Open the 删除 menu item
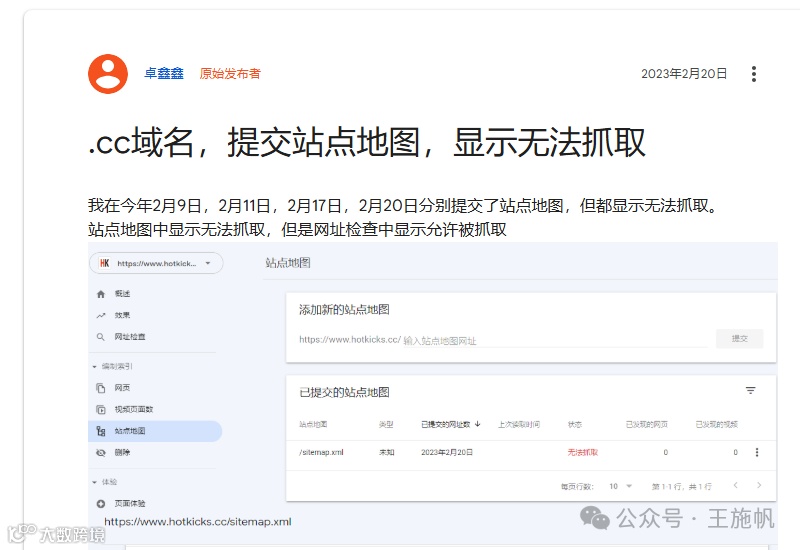The image size is (800, 550). click(x=122, y=453)
